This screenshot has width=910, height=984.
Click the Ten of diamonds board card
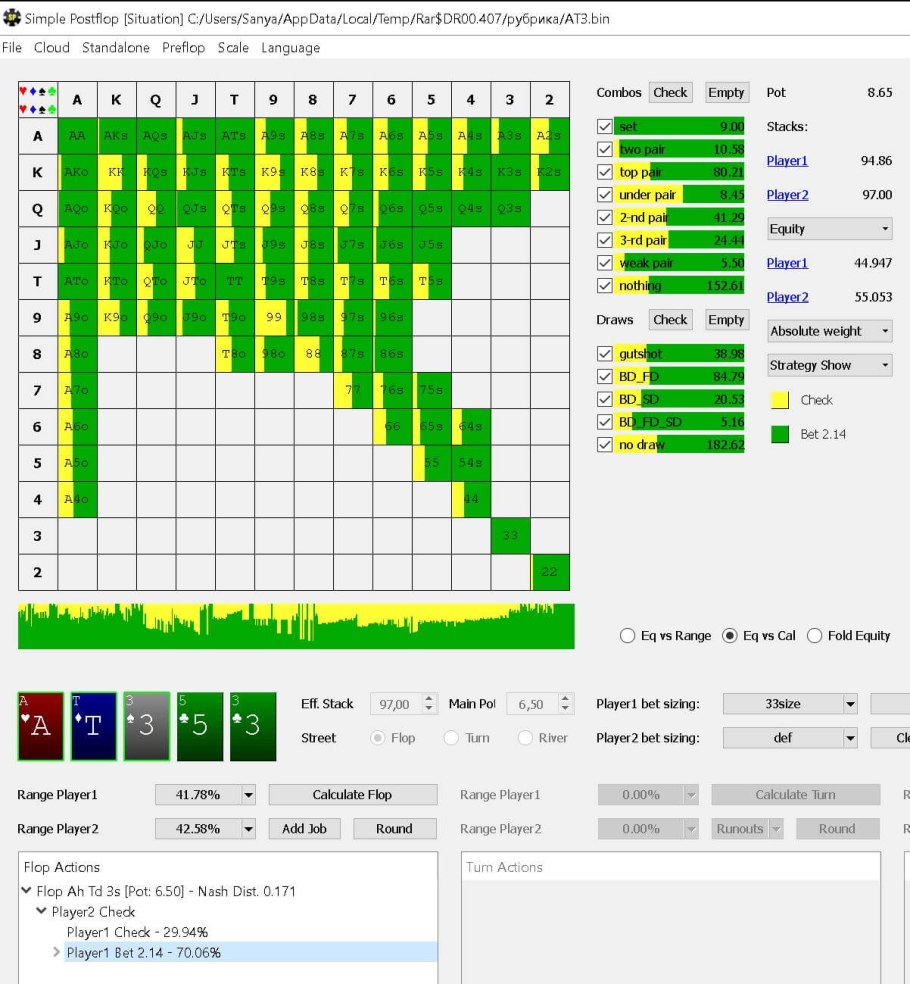coord(93,726)
